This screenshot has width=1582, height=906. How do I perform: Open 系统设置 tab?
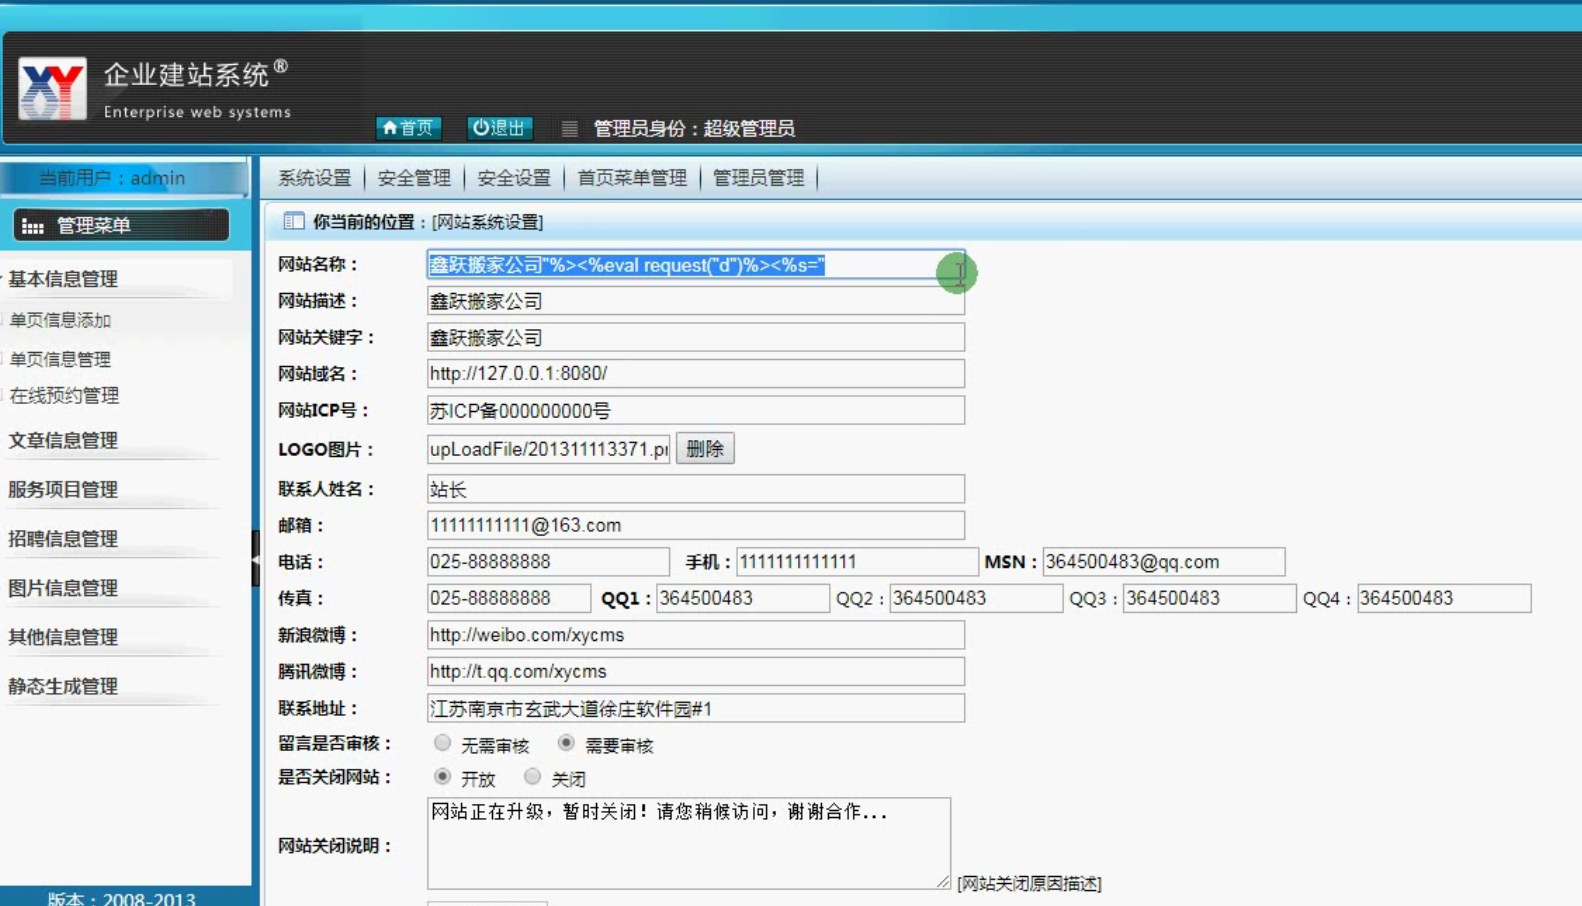coord(315,178)
